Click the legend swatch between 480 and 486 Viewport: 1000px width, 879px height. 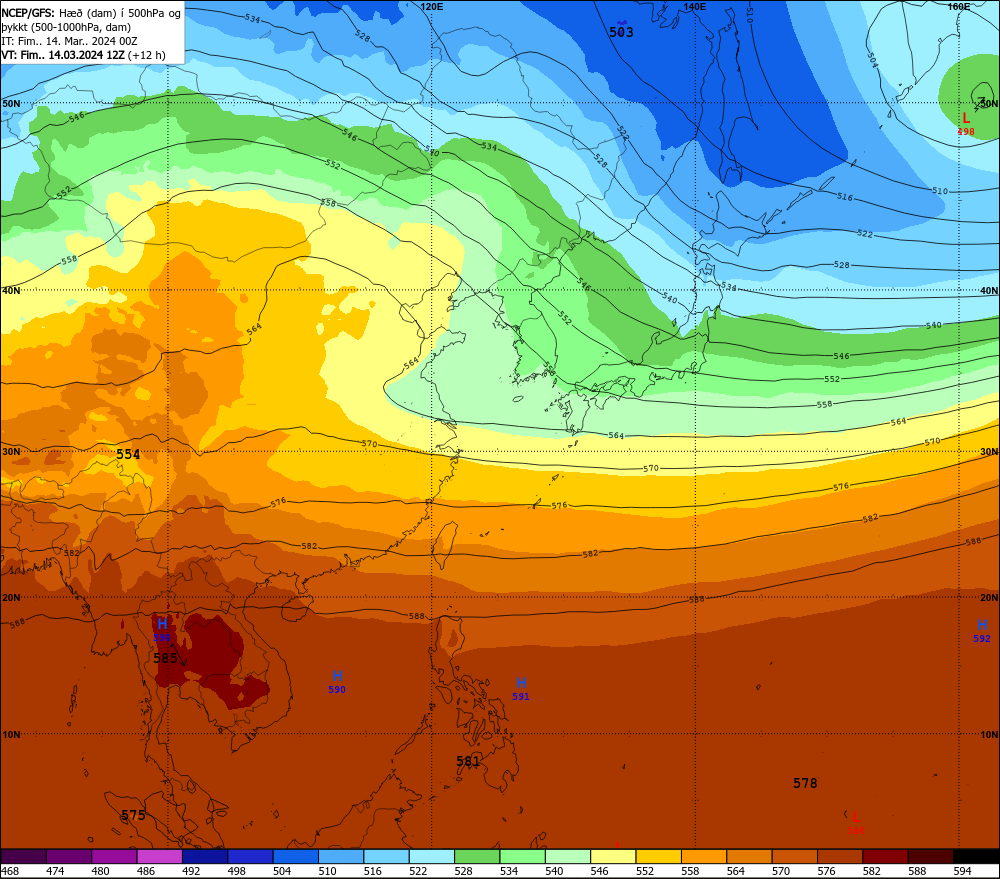114,856
